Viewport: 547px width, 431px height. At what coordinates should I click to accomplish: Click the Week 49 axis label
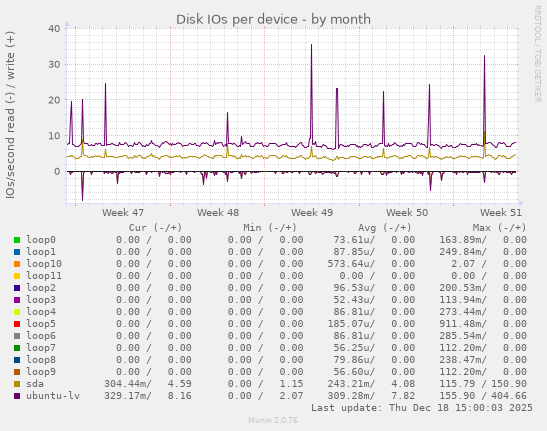coord(312,213)
